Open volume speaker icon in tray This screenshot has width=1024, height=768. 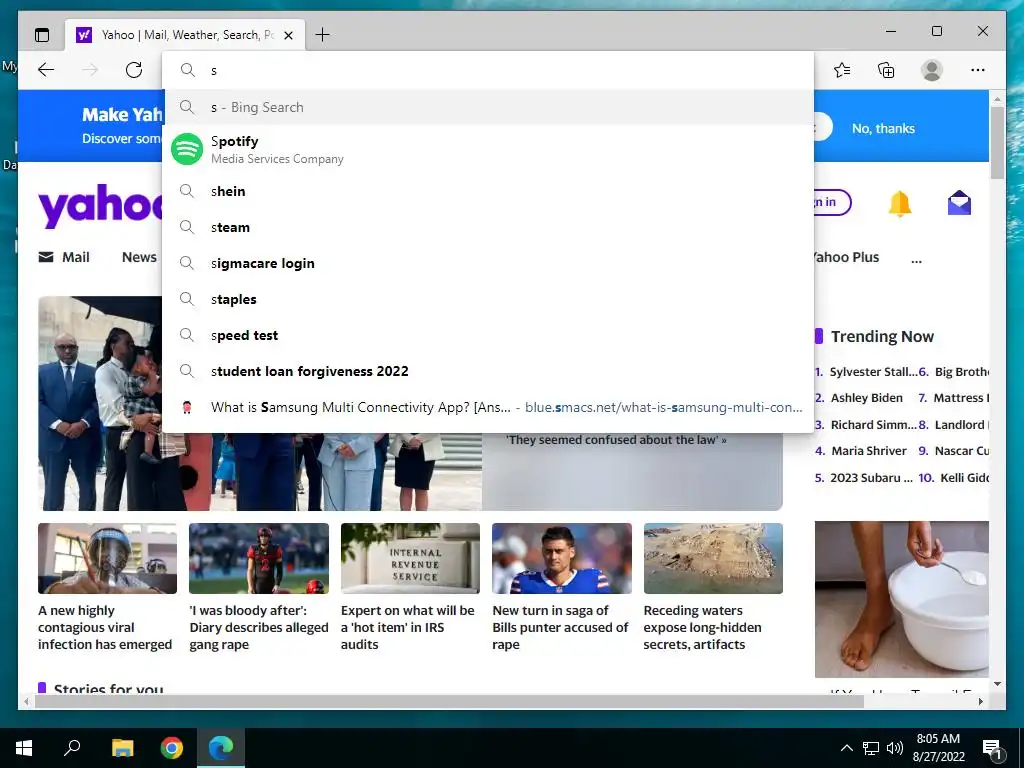click(x=895, y=748)
